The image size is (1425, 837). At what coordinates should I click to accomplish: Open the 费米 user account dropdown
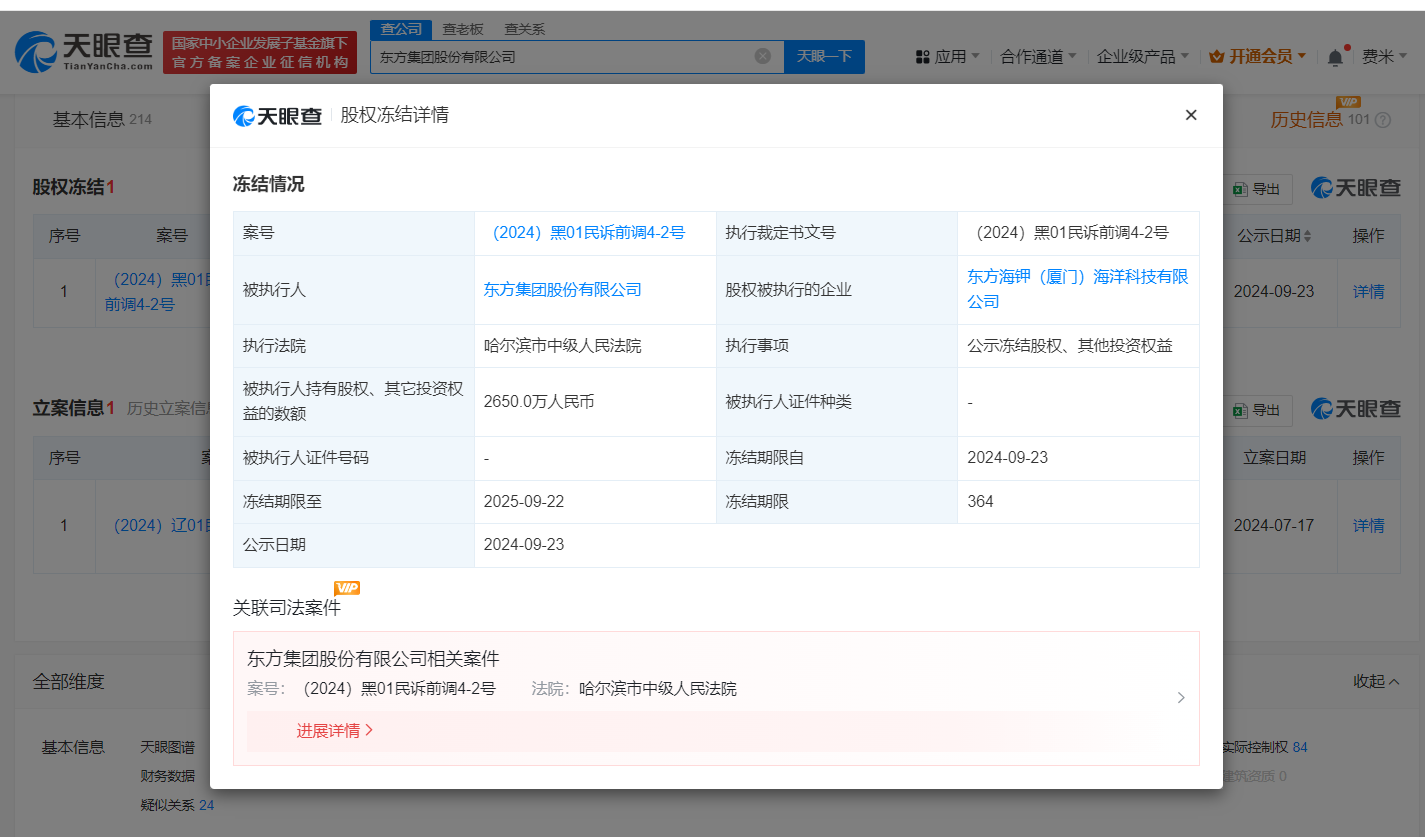pyautogui.click(x=1386, y=57)
